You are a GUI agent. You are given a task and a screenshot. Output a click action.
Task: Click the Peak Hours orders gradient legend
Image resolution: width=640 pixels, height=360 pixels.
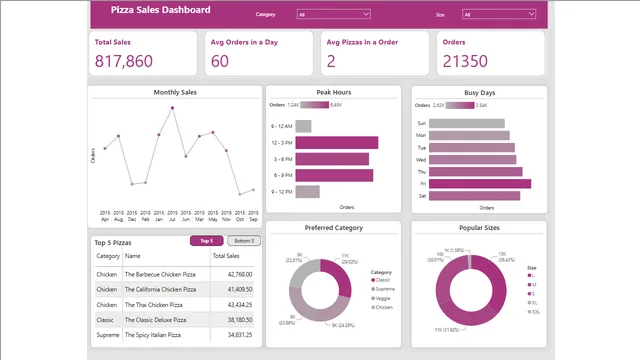[x=314, y=105]
